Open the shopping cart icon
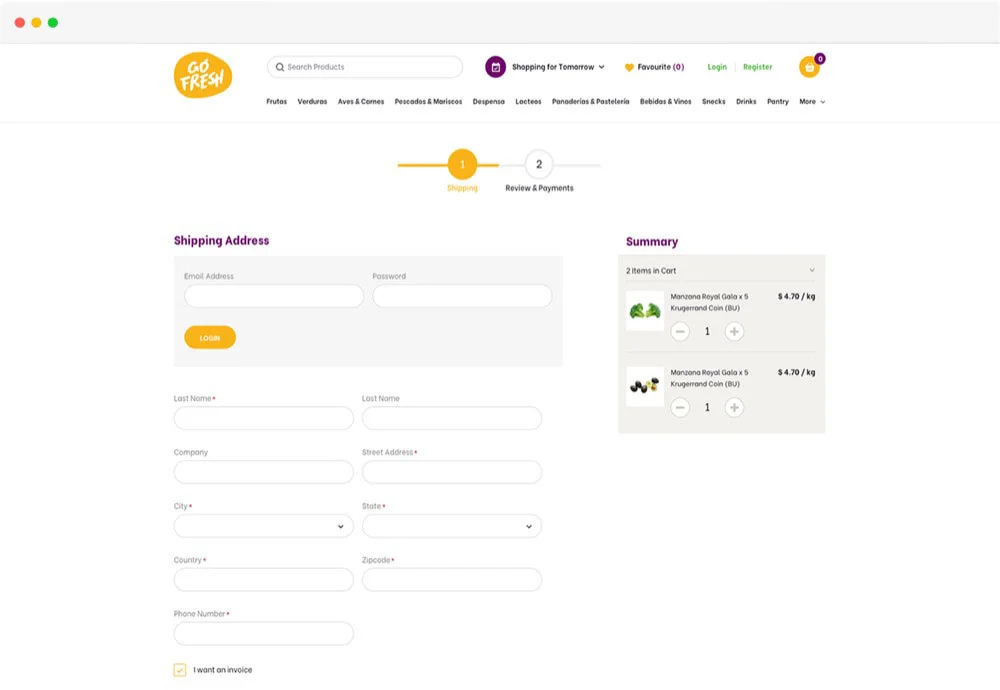The height and width of the screenshot is (690, 1000). pyautogui.click(x=809, y=67)
